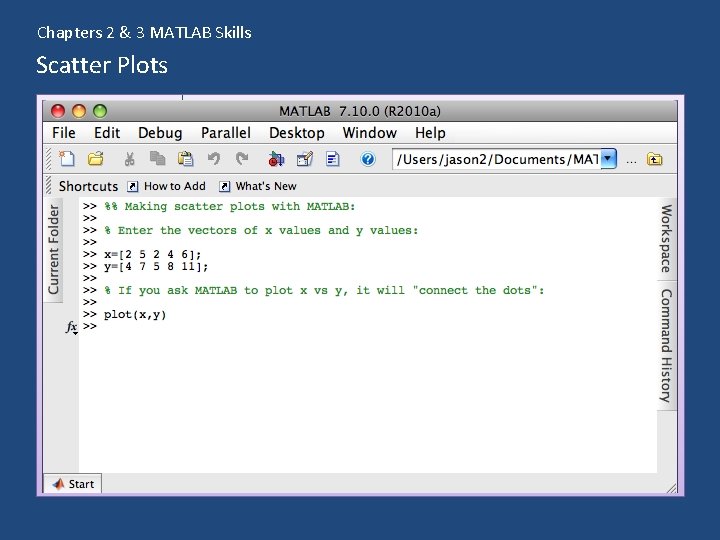720x540 pixels.
Task: Open Simulink via its toolbar icon
Action: 276,159
